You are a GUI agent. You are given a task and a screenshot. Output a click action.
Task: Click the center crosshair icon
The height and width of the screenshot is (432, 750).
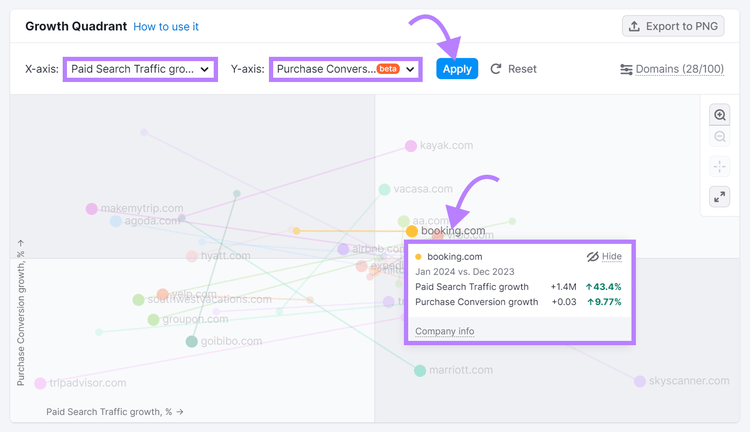719,167
